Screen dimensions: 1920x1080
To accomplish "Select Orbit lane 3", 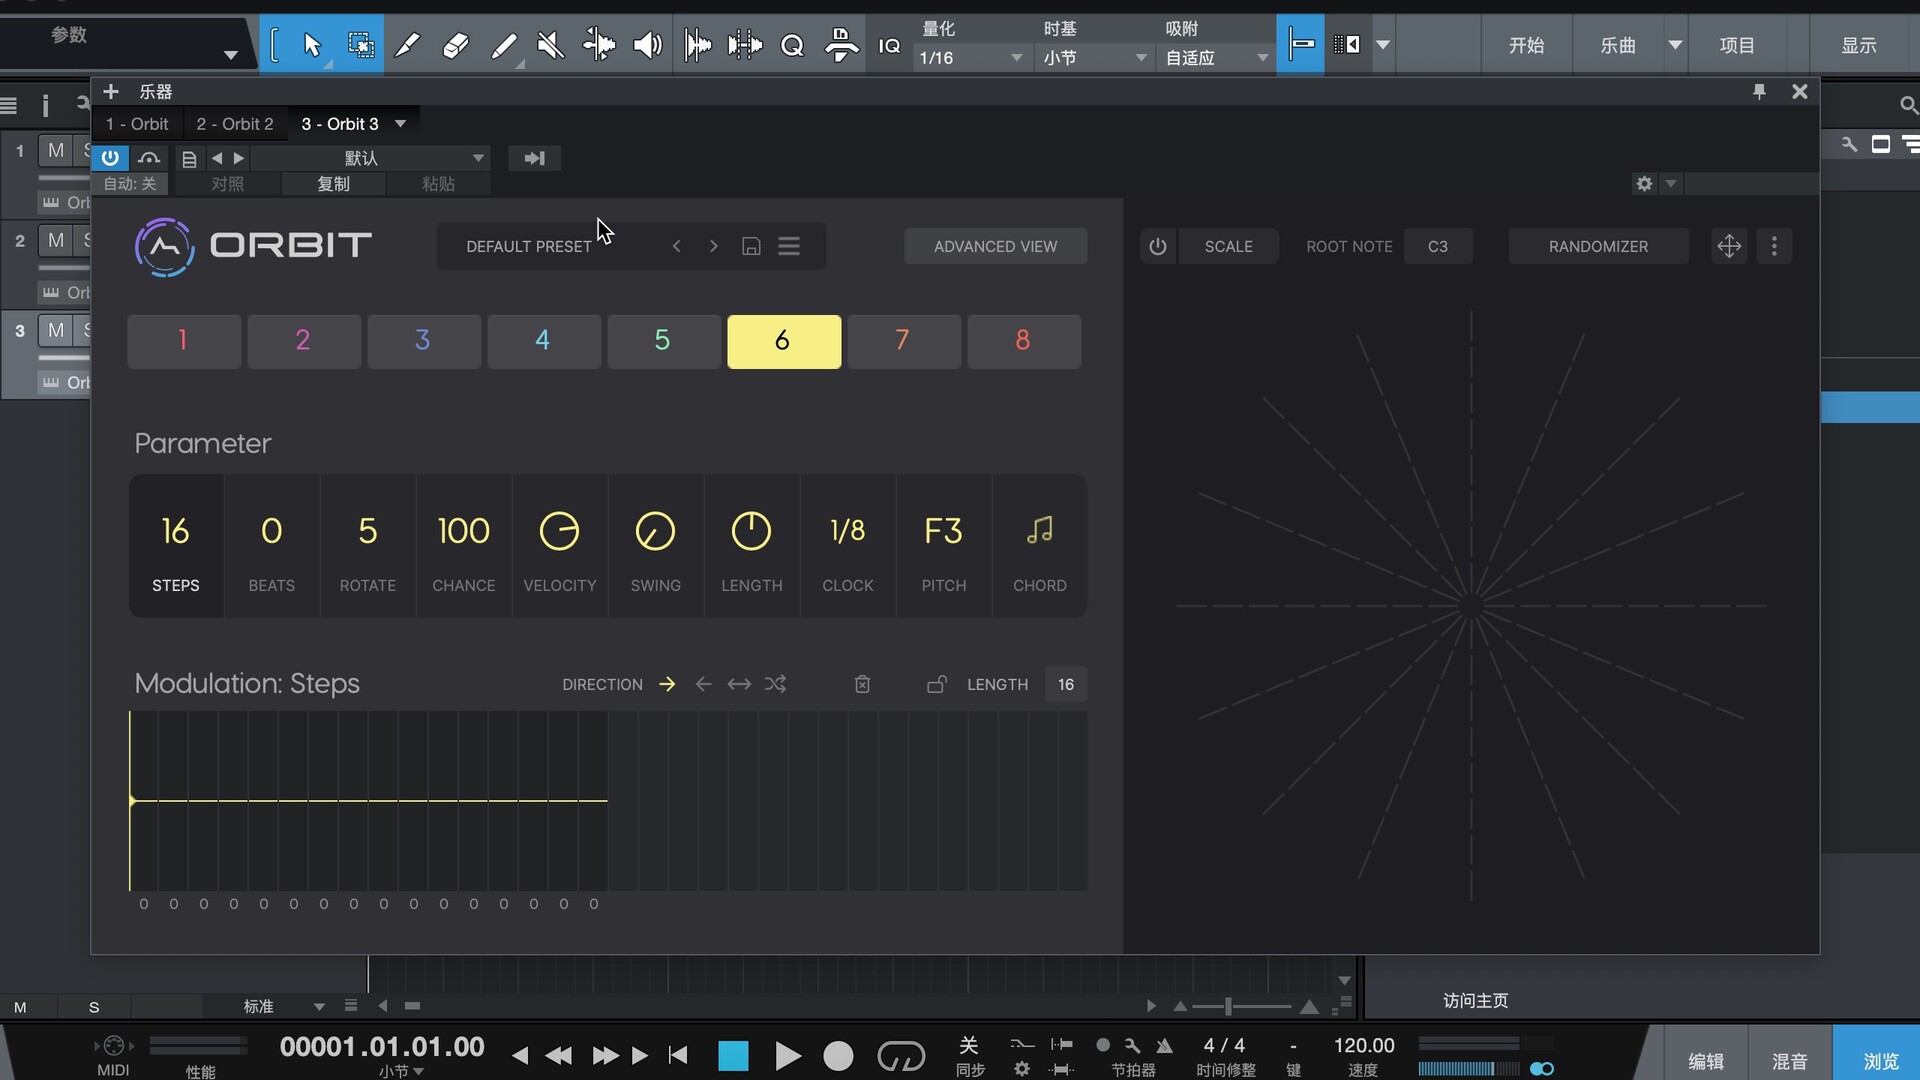I will (424, 341).
